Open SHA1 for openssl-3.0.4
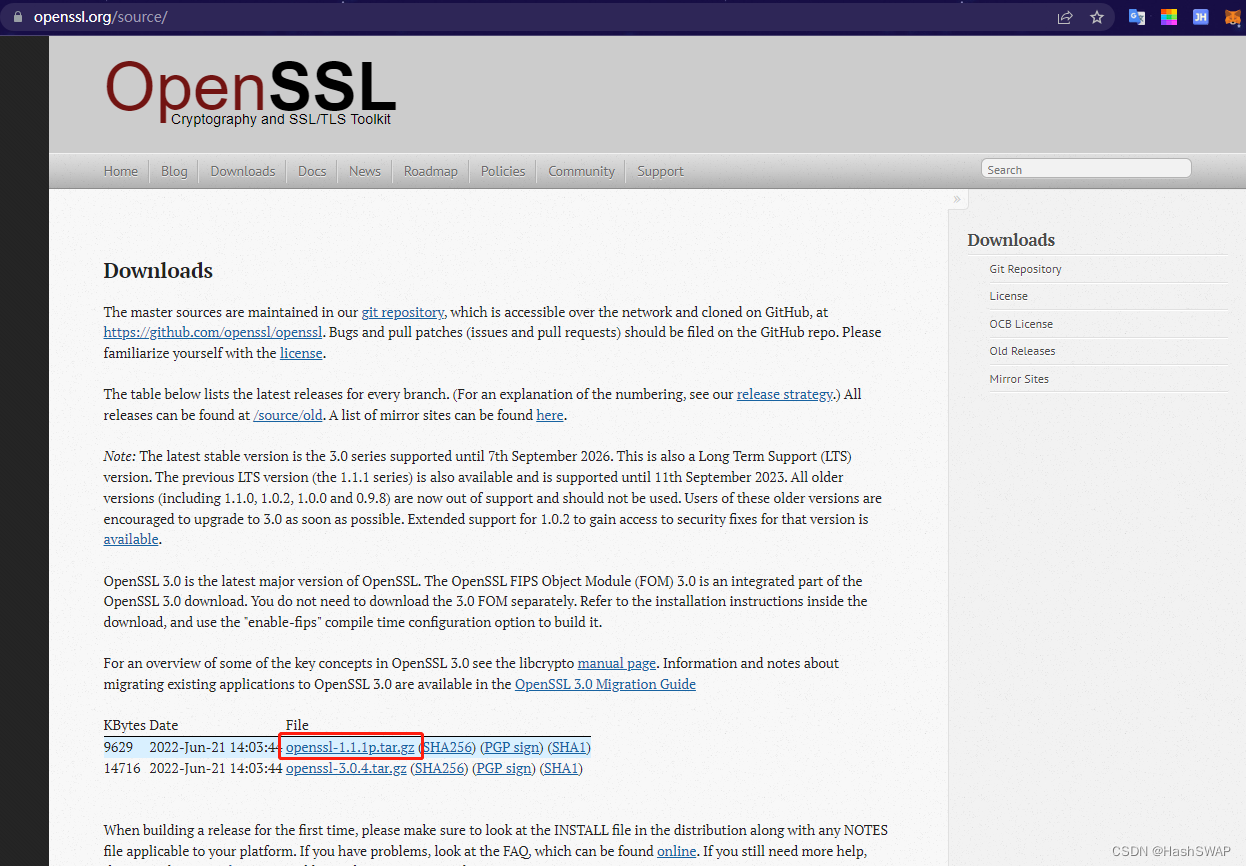Screen dimensions: 1246x866 561,769
